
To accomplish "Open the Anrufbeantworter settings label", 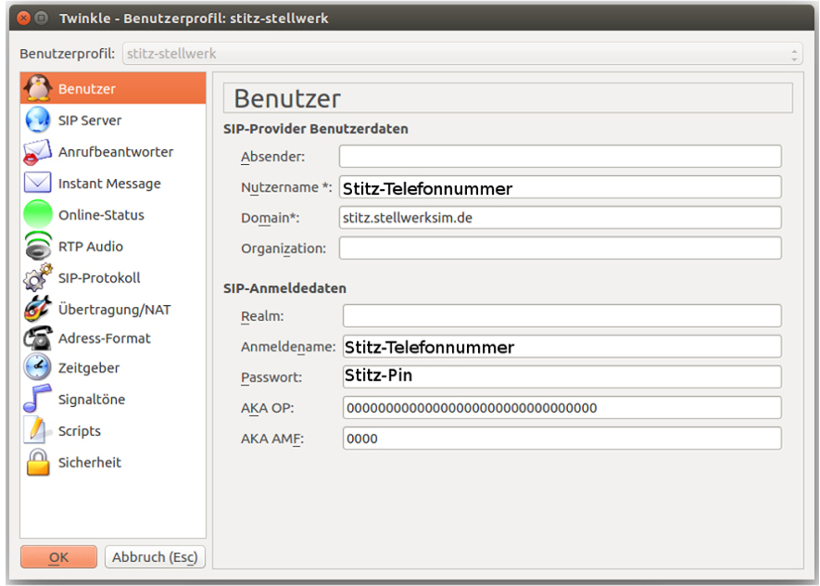I will coord(116,152).
